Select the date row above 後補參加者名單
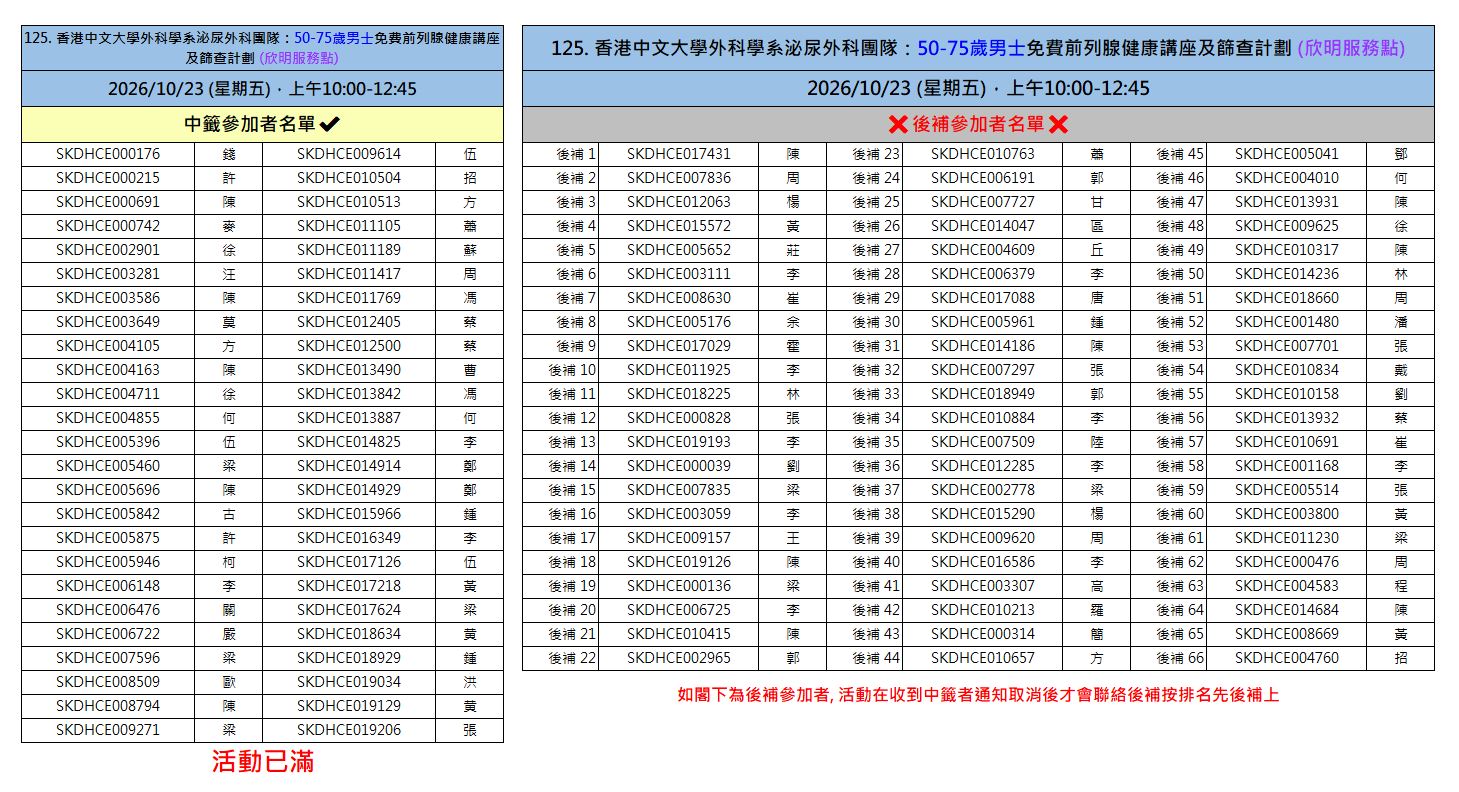1459x792 pixels. pos(978,89)
